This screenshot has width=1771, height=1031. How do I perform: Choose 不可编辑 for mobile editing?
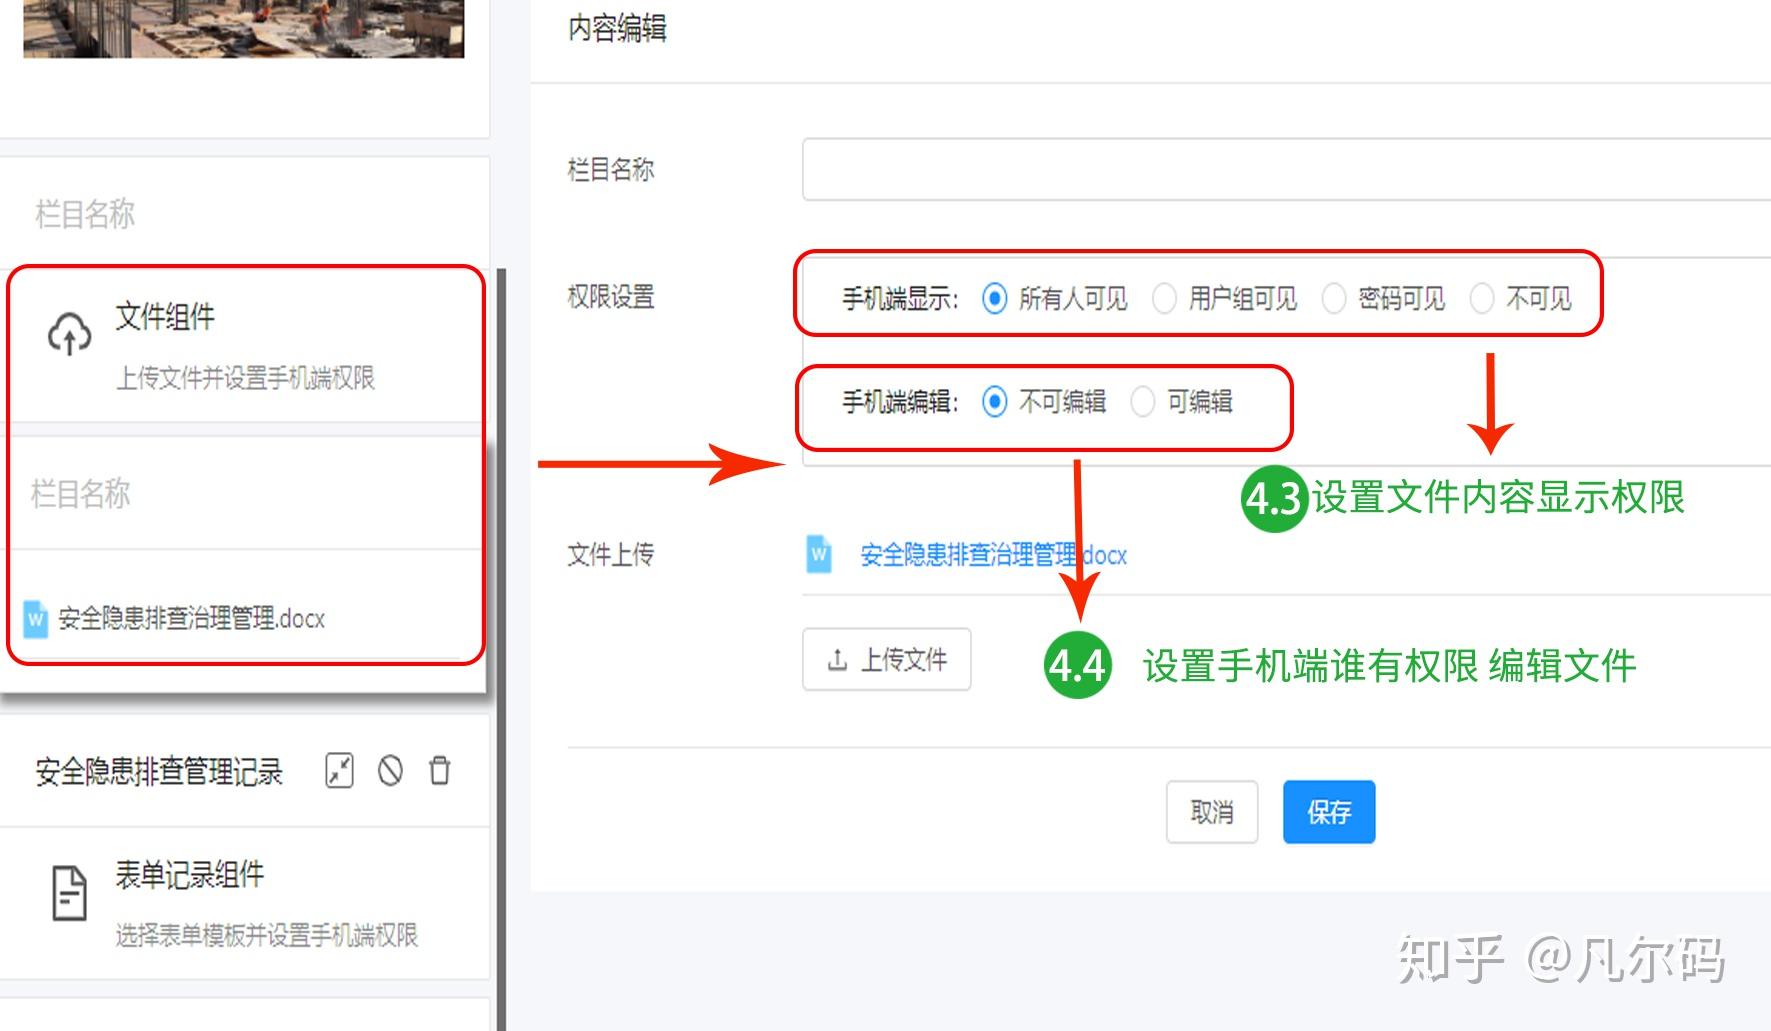(994, 402)
